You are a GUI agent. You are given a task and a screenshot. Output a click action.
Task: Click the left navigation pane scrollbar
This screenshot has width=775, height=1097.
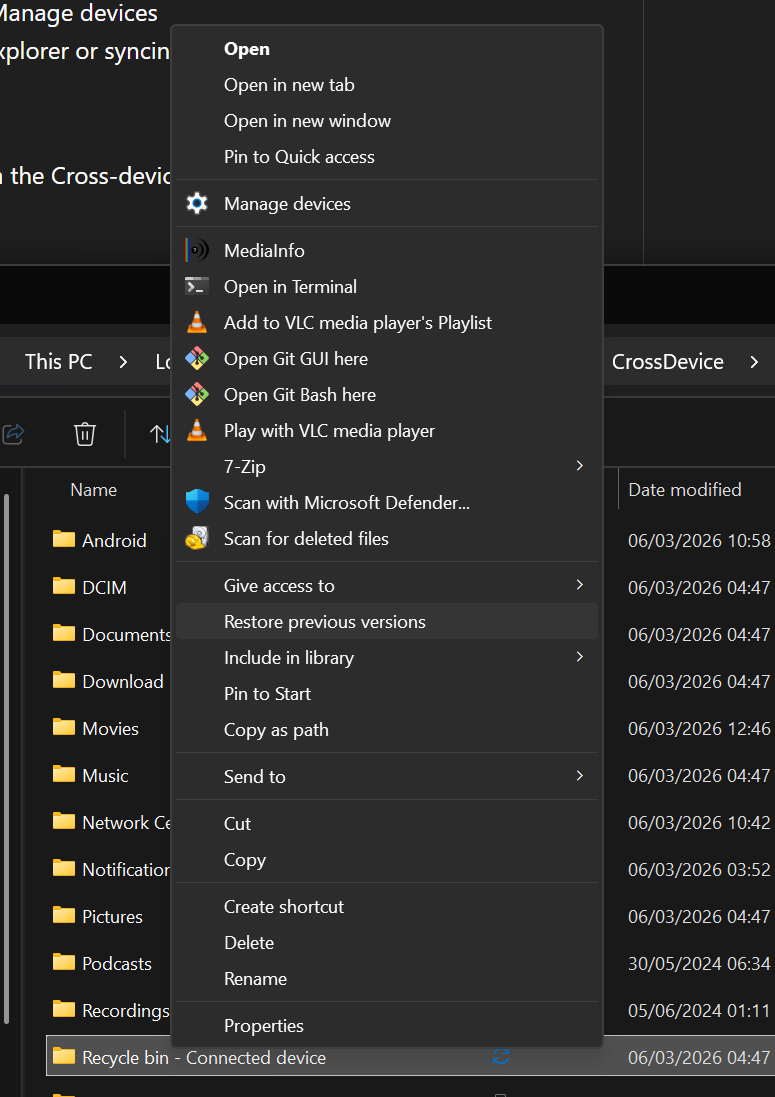(x=6, y=759)
